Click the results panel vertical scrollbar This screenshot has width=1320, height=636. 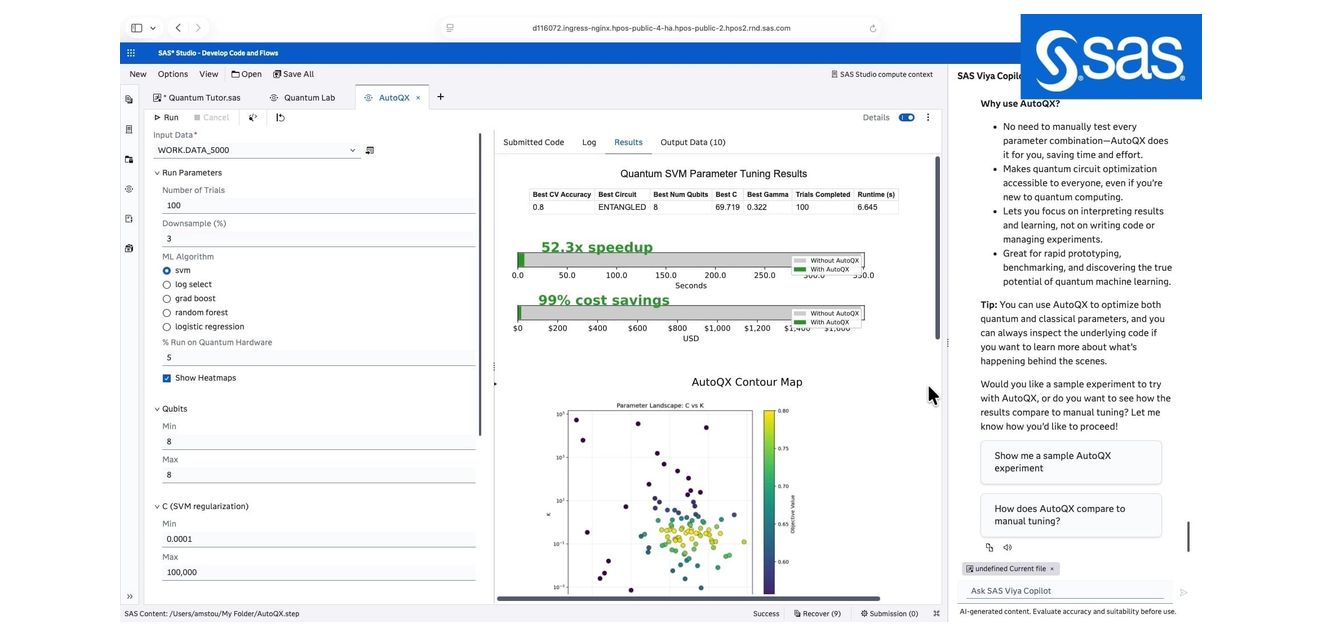(x=937, y=246)
